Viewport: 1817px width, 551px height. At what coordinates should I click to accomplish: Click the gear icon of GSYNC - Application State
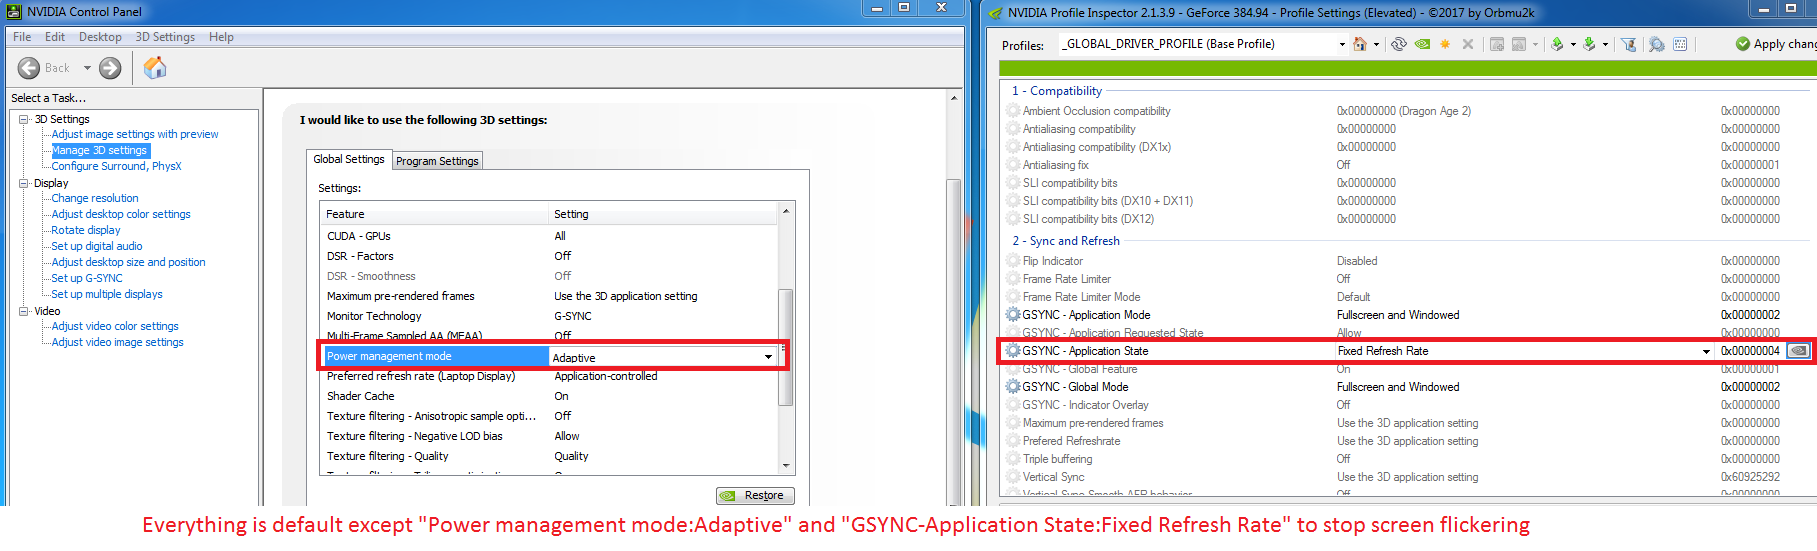click(1013, 351)
